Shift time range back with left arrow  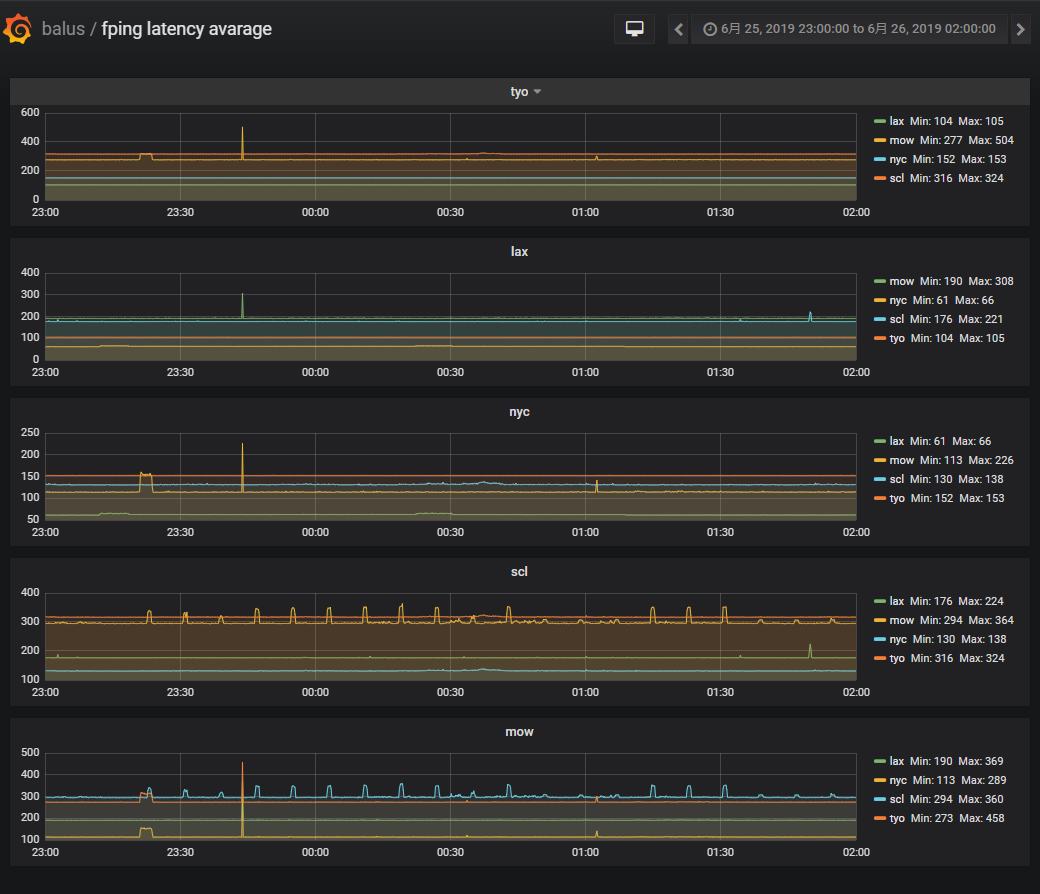(678, 29)
